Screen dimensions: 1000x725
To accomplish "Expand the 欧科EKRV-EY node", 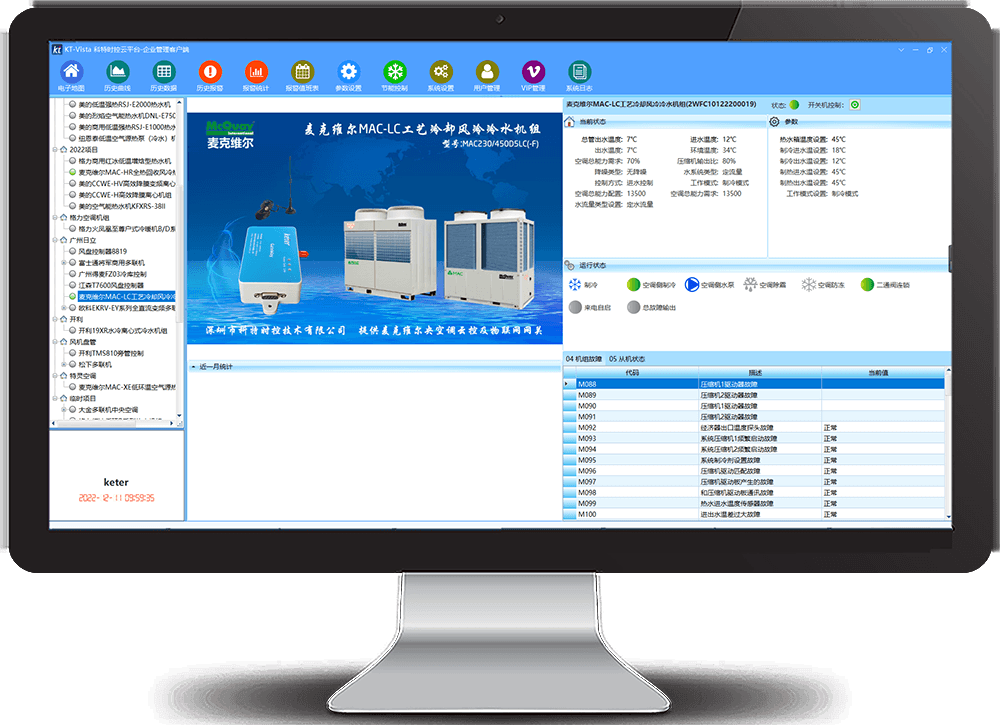I will tap(64, 308).
